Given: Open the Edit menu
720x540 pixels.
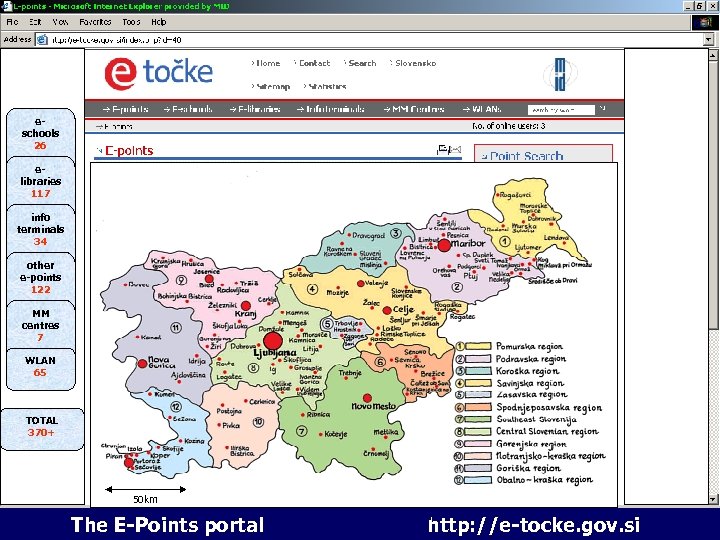Looking at the screenshot, I should [35, 22].
